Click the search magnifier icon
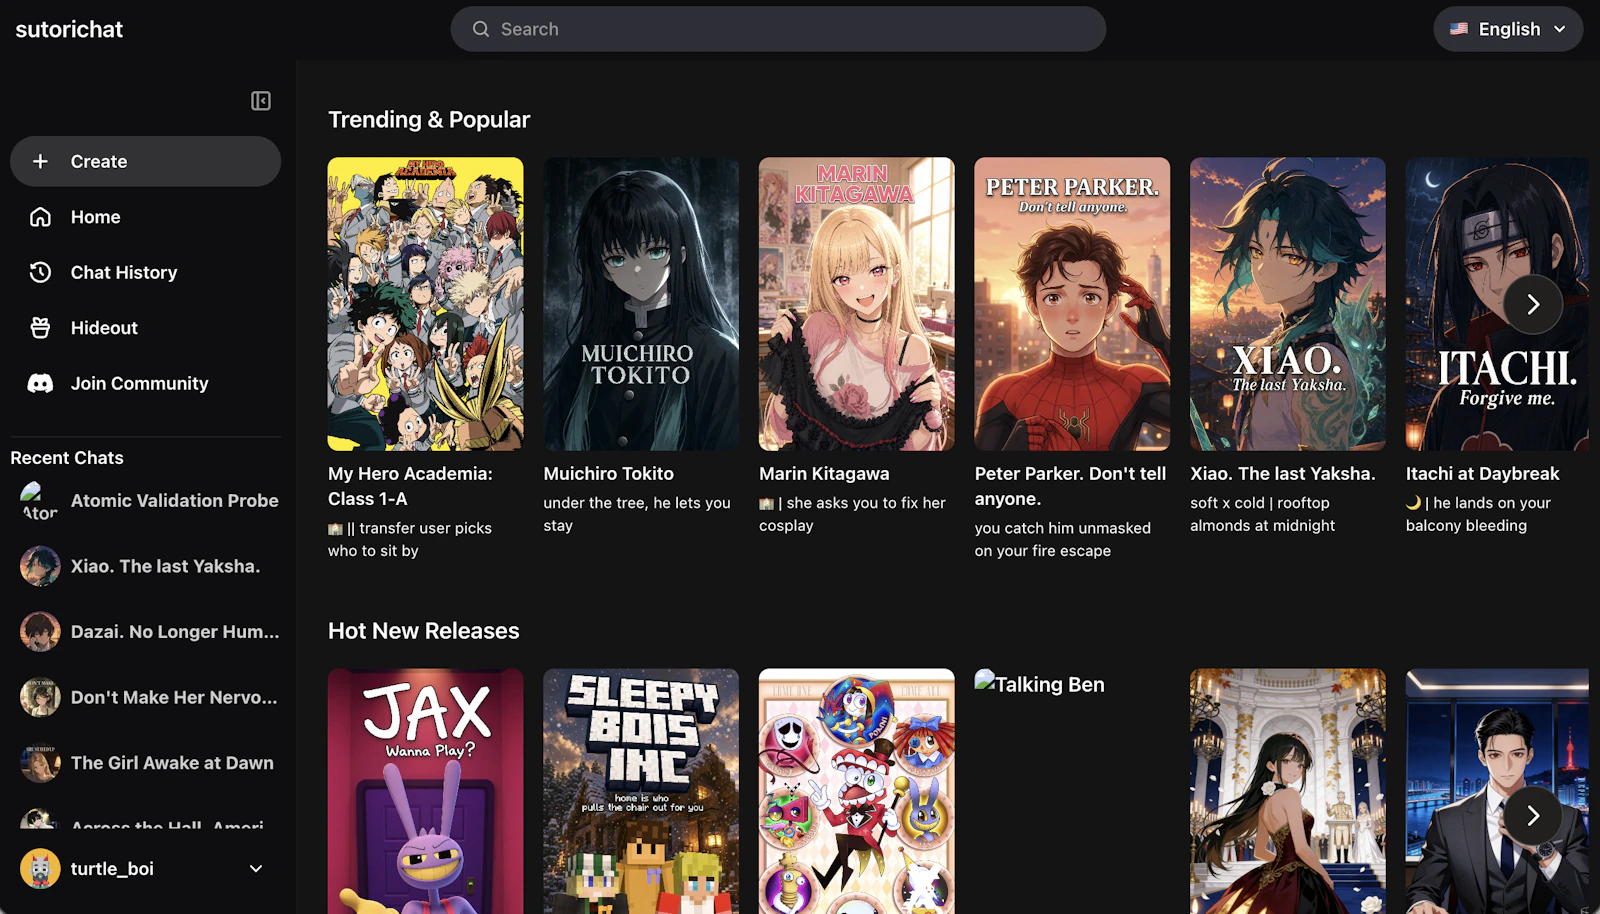Image resolution: width=1600 pixels, height=914 pixels. click(x=481, y=30)
